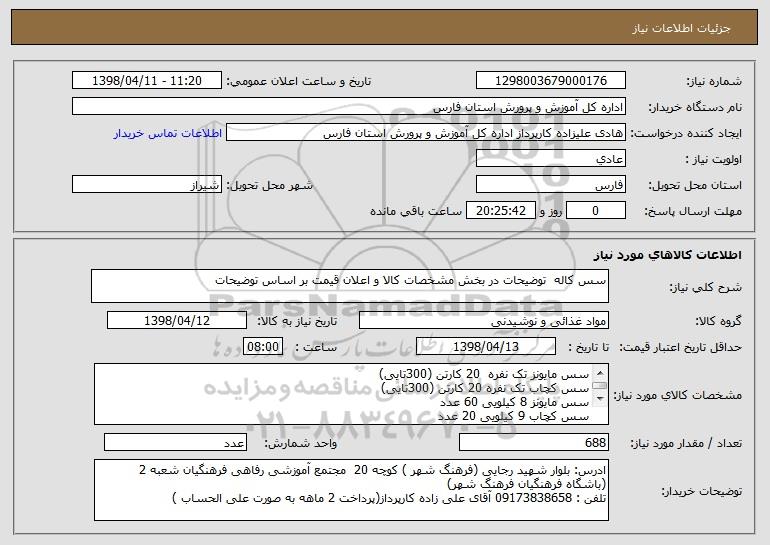Click the quantity field showing 688
The image size is (770, 545).
(x=534, y=442)
